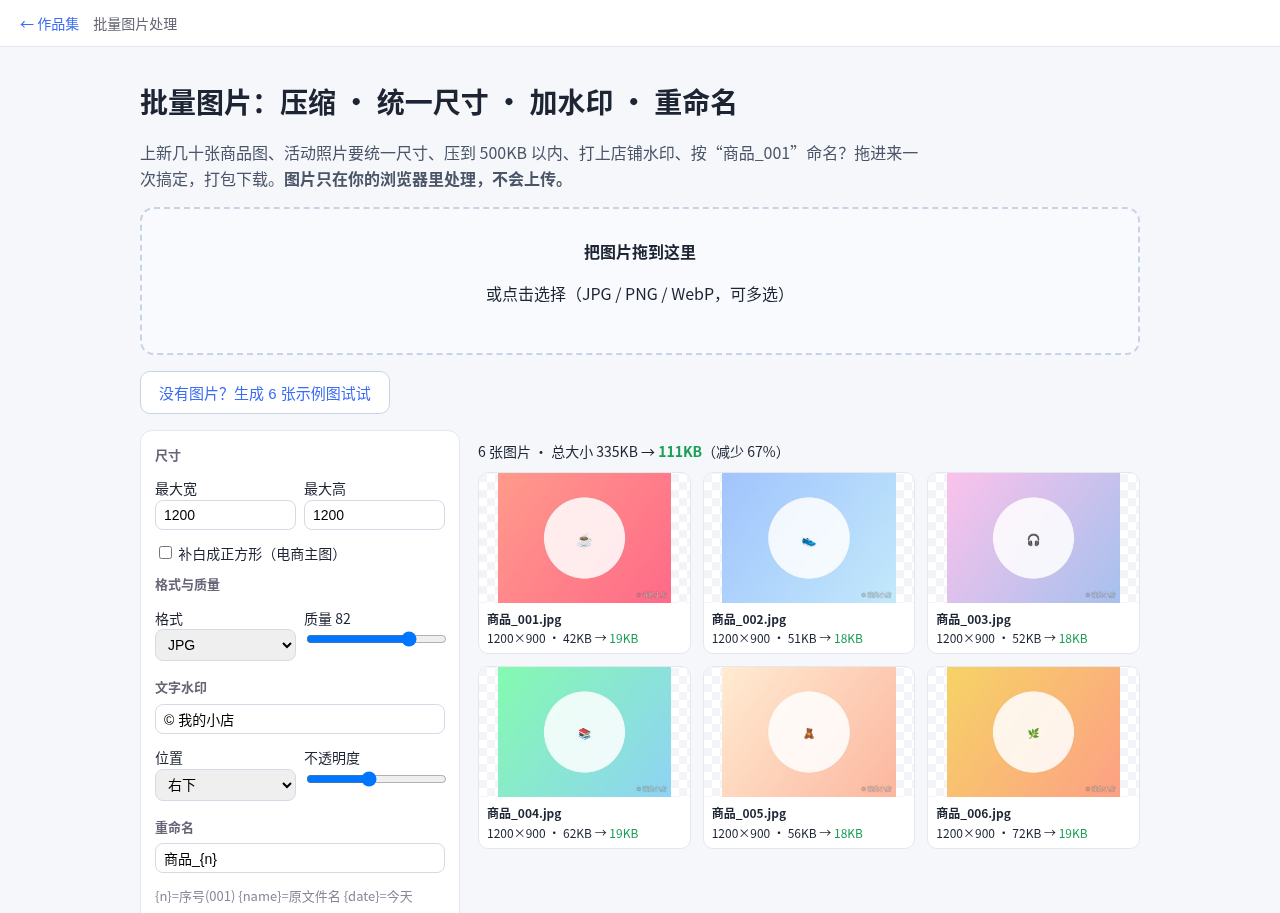Click the 批量图片处理 breadcrumb text

pos(135,24)
